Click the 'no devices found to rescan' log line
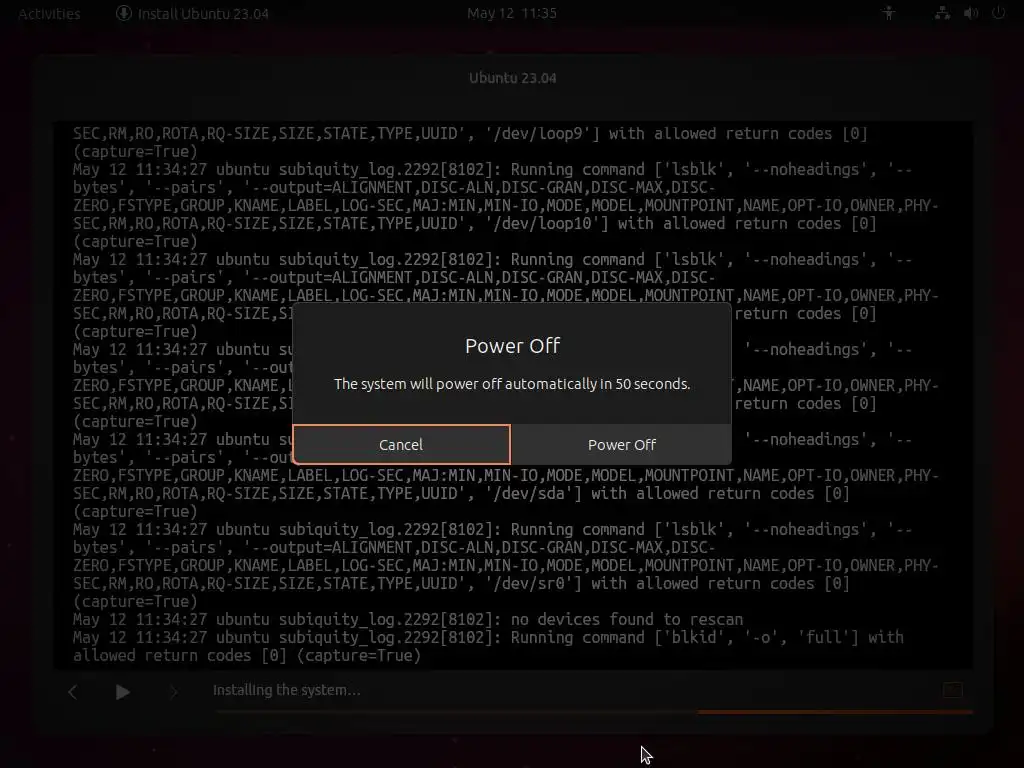 [408, 619]
